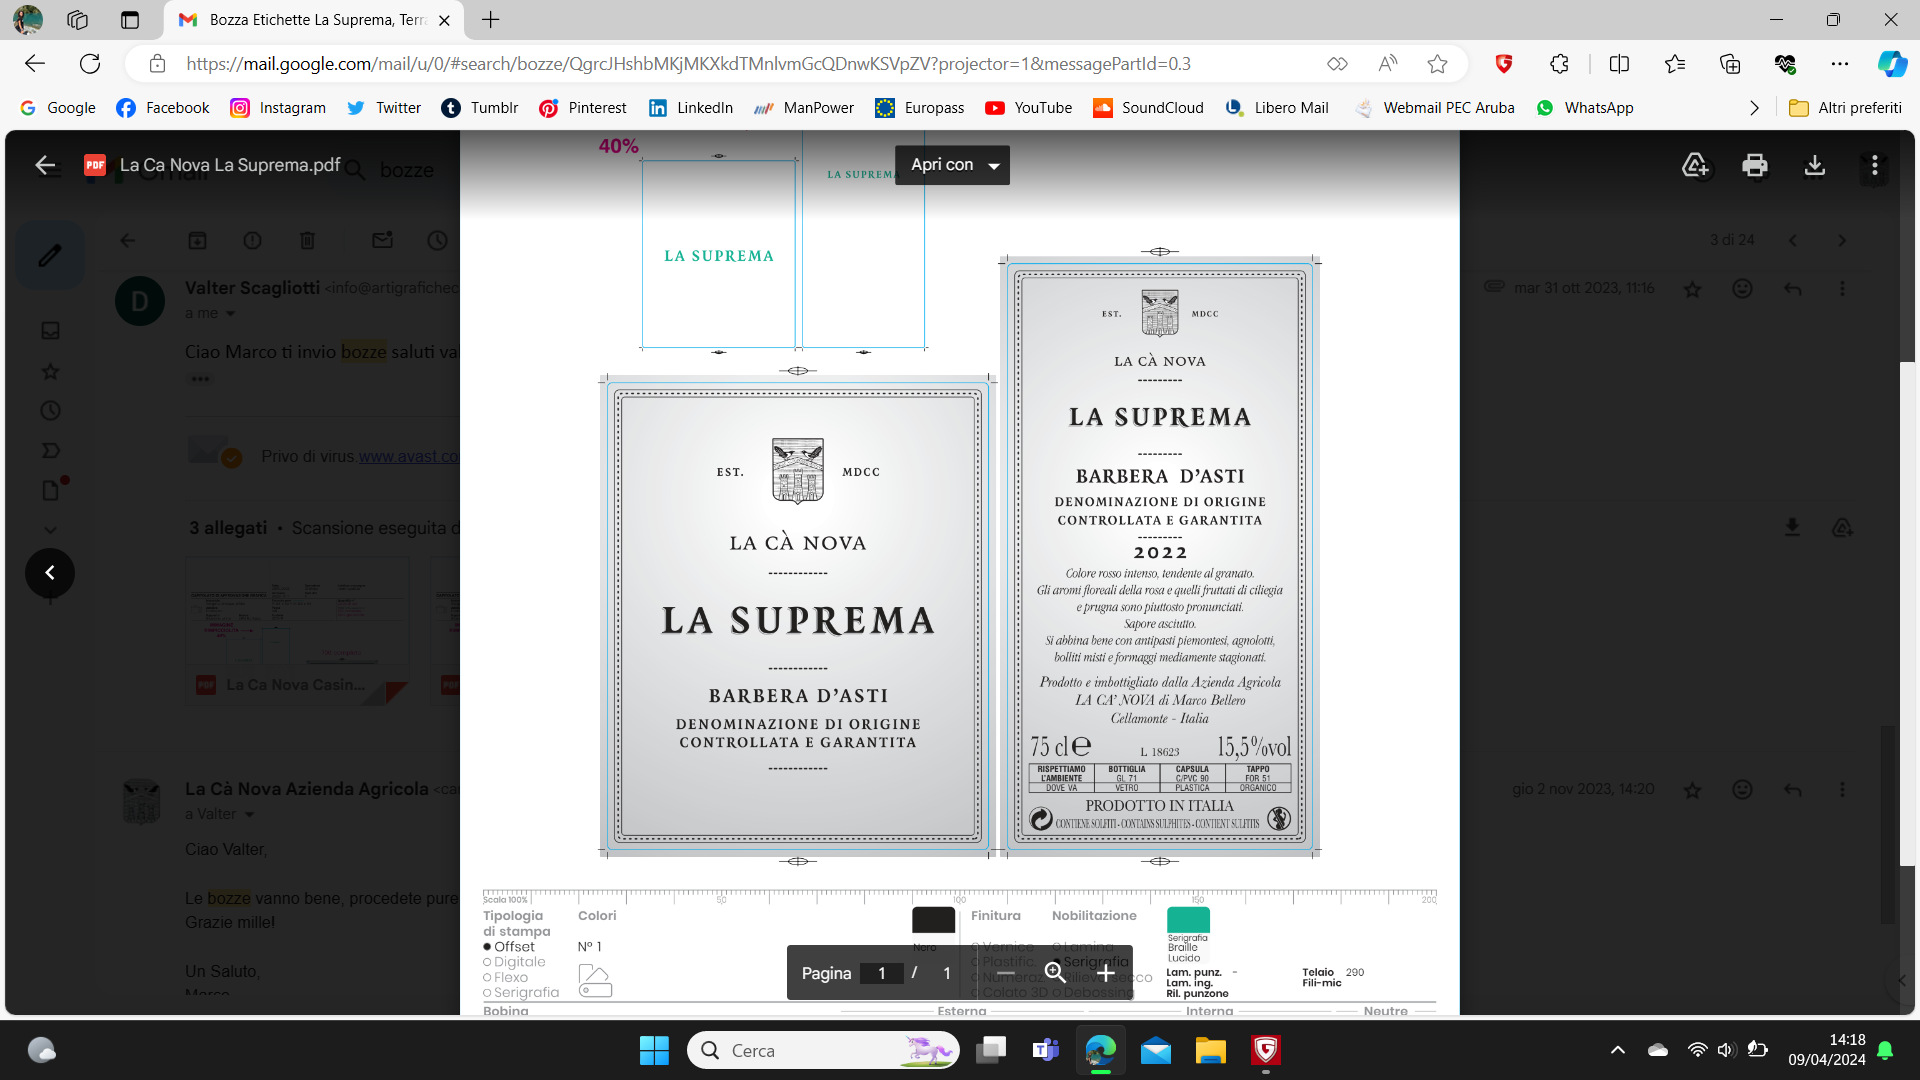Screen dimensions: 1920x1080
Task: Print the La Ca Nova PDF
Action: coord(1755,165)
